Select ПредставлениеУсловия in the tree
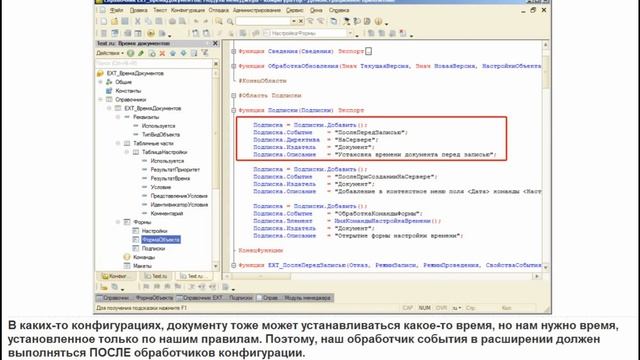Screen dimensions: 640x360 click(x=179, y=196)
